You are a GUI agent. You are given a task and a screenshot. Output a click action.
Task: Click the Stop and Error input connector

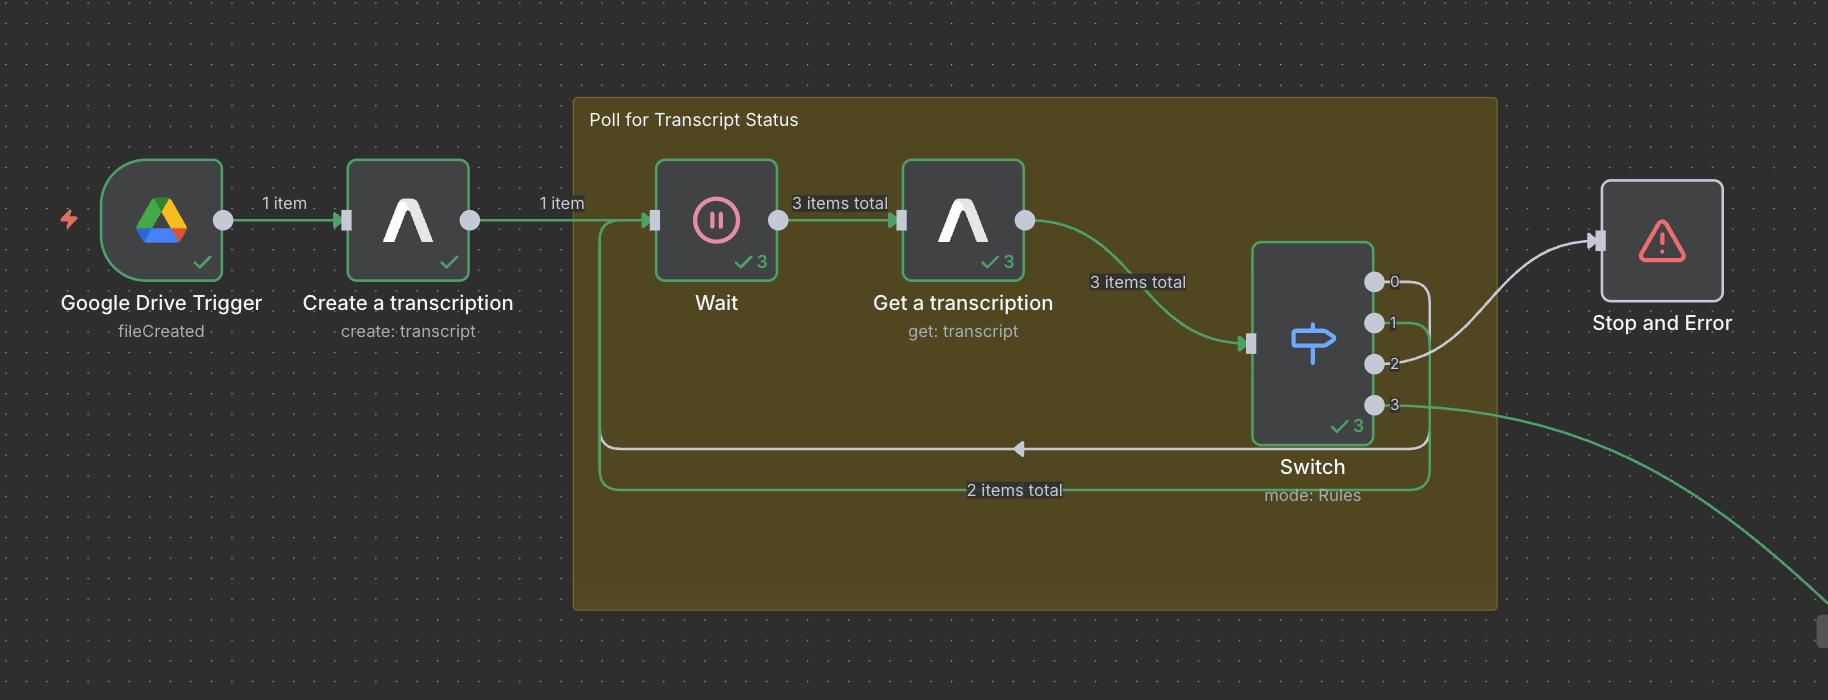pyautogui.click(x=1600, y=241)
